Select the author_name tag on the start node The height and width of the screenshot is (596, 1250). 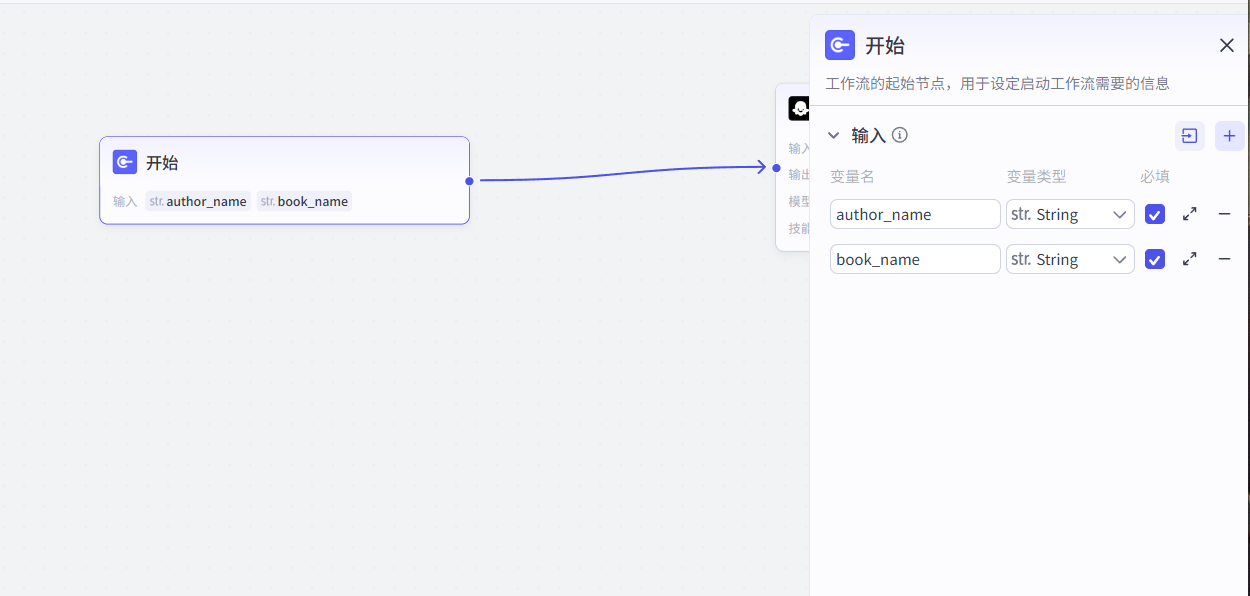(x=198, y=201)
